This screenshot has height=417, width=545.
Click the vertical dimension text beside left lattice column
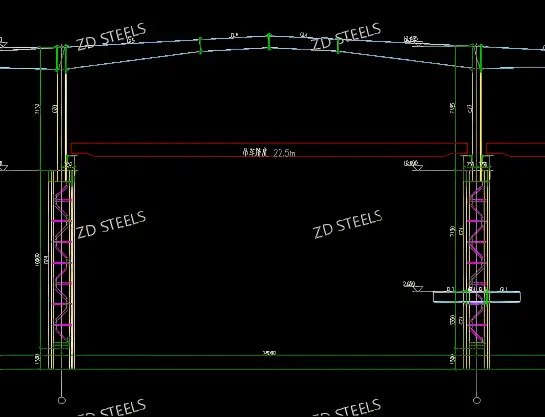coord(38,260)
